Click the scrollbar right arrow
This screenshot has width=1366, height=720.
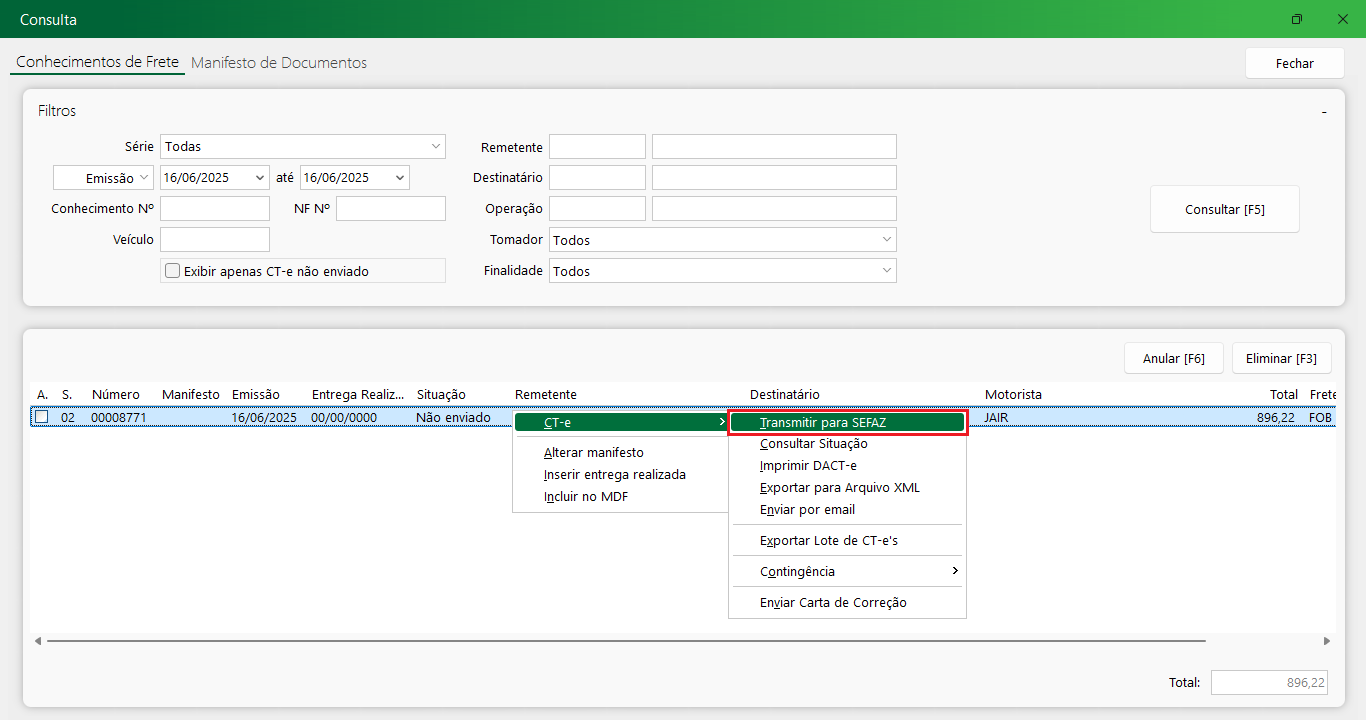[1327, 640]
